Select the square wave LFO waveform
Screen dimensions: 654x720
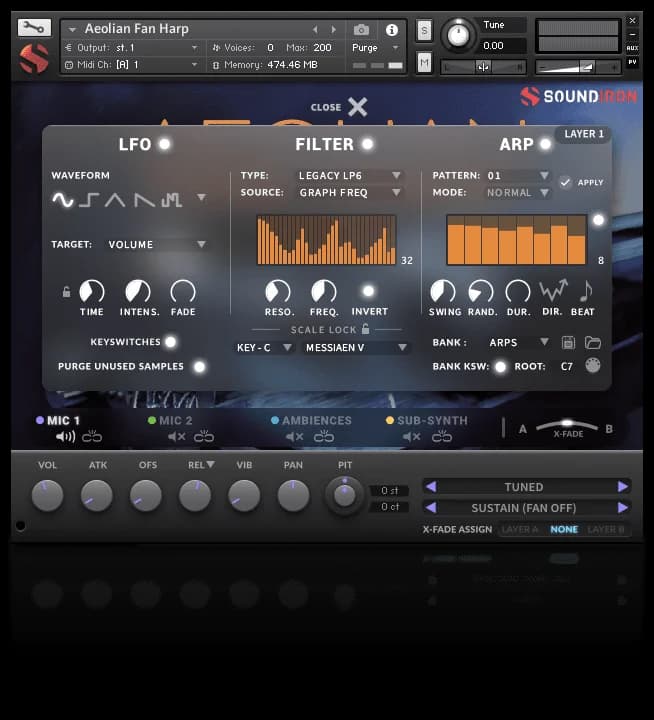89,200
